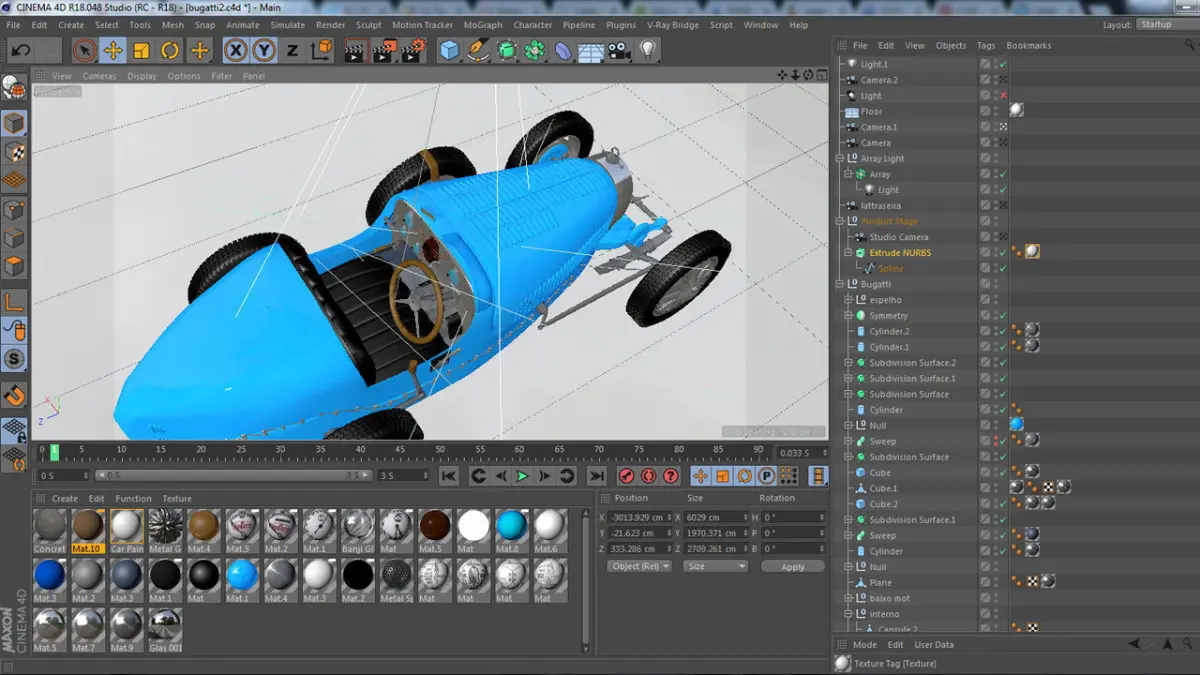
Task: Toggle green check of Symmetry object
Action: [1002, 316]
